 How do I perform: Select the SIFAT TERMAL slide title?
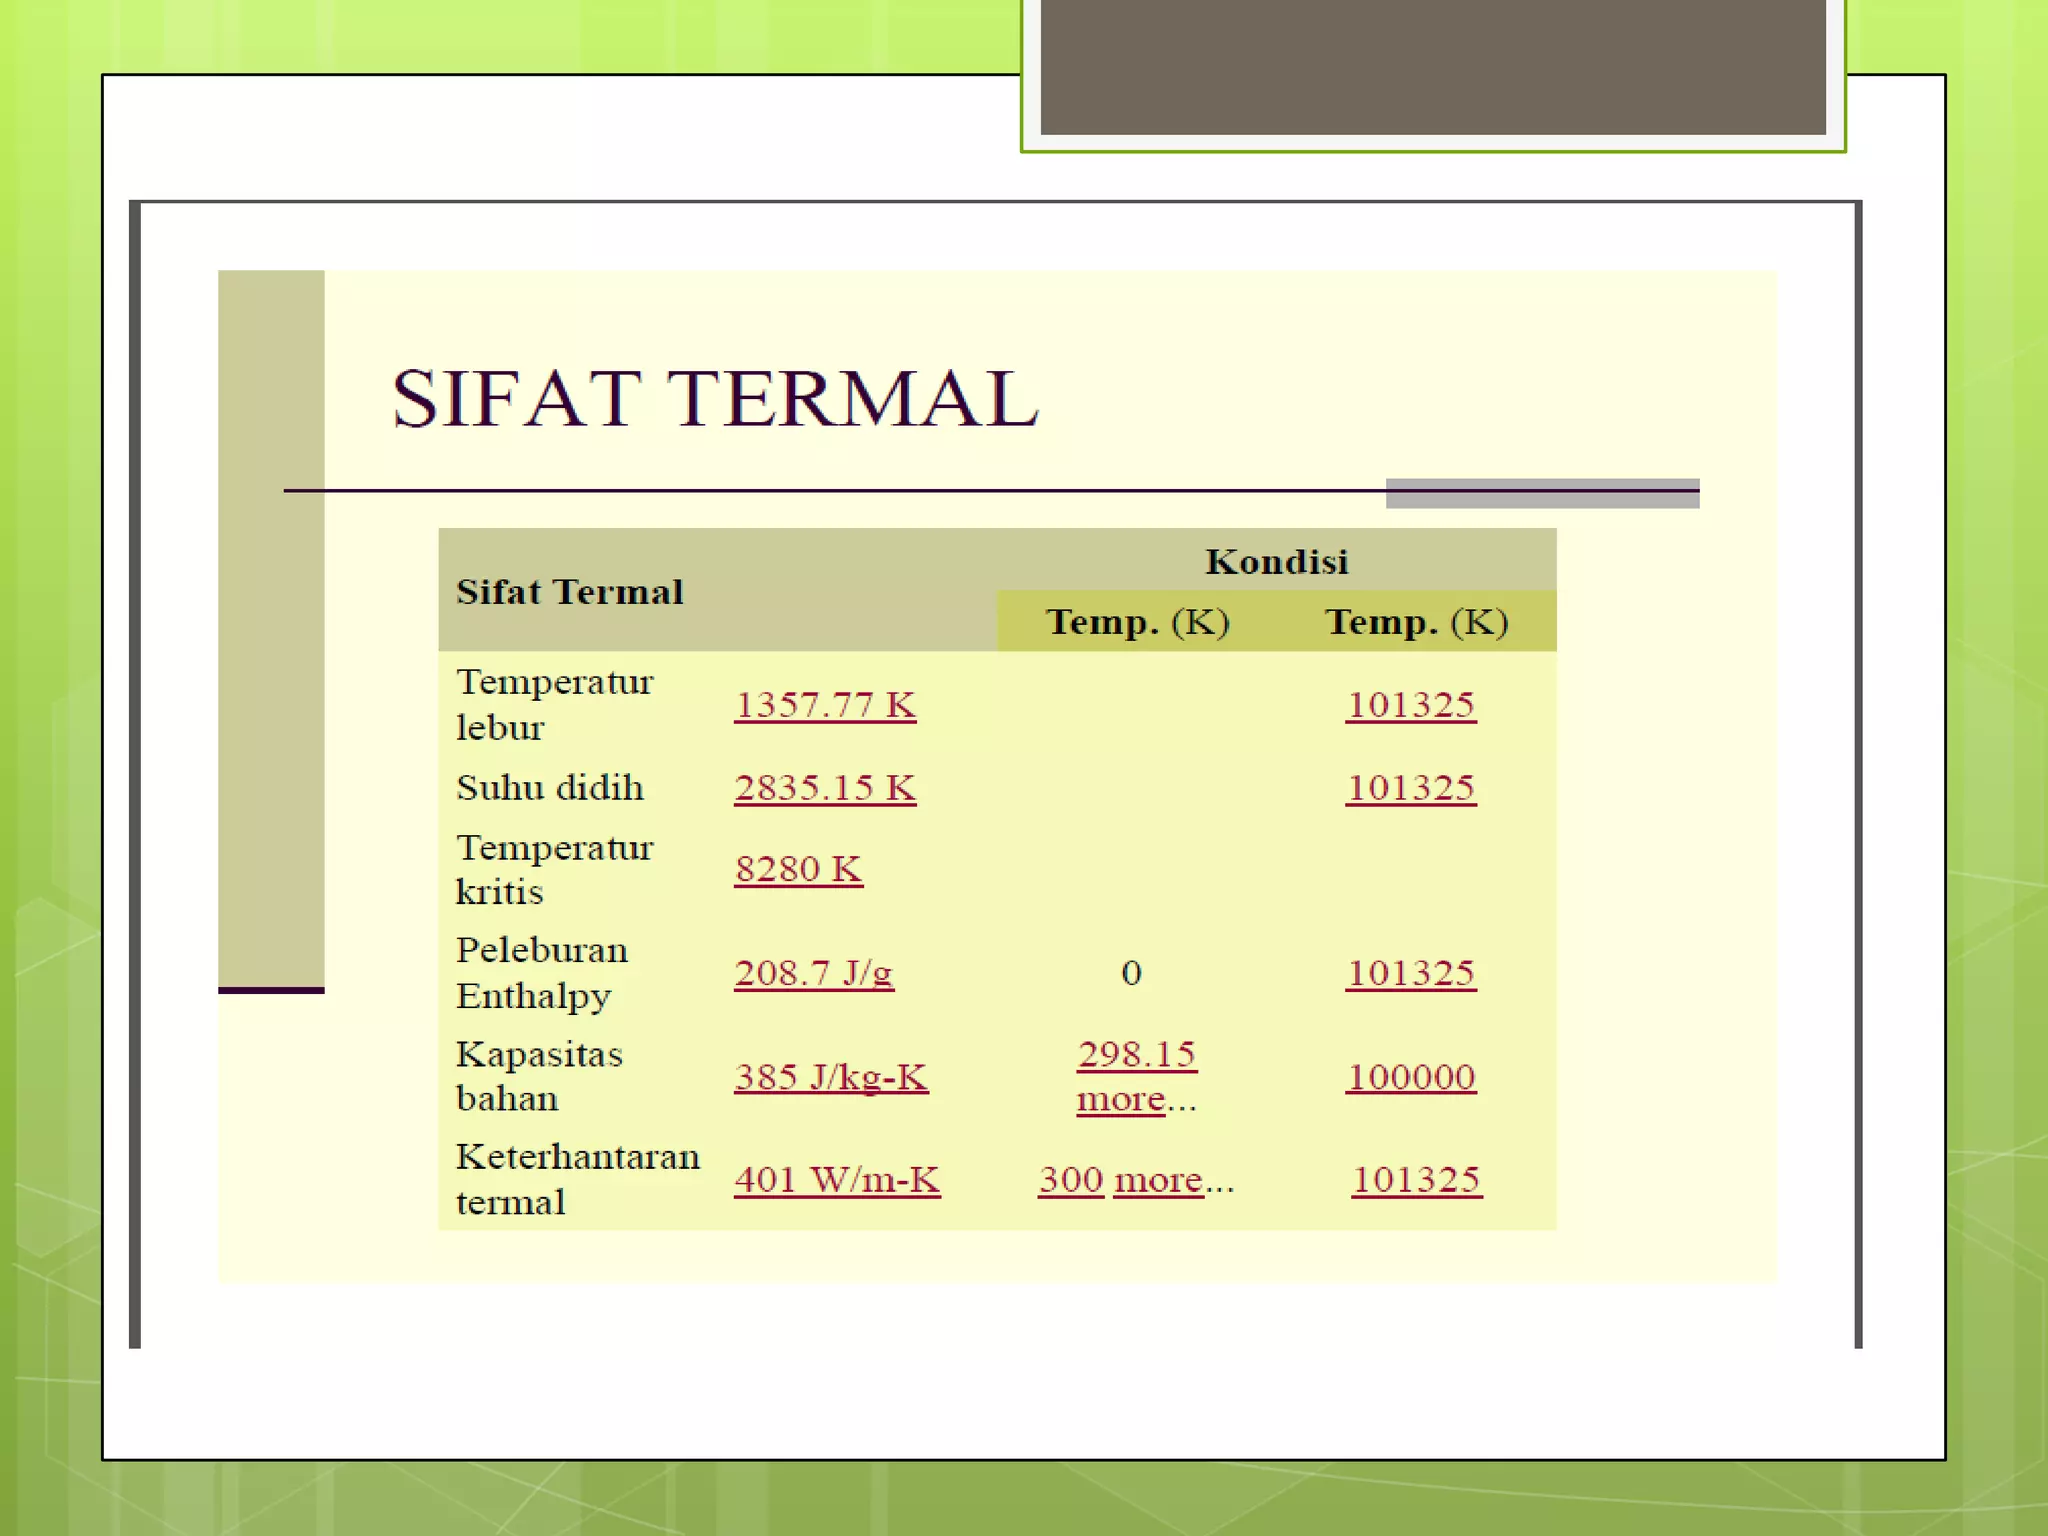point(715,398)
